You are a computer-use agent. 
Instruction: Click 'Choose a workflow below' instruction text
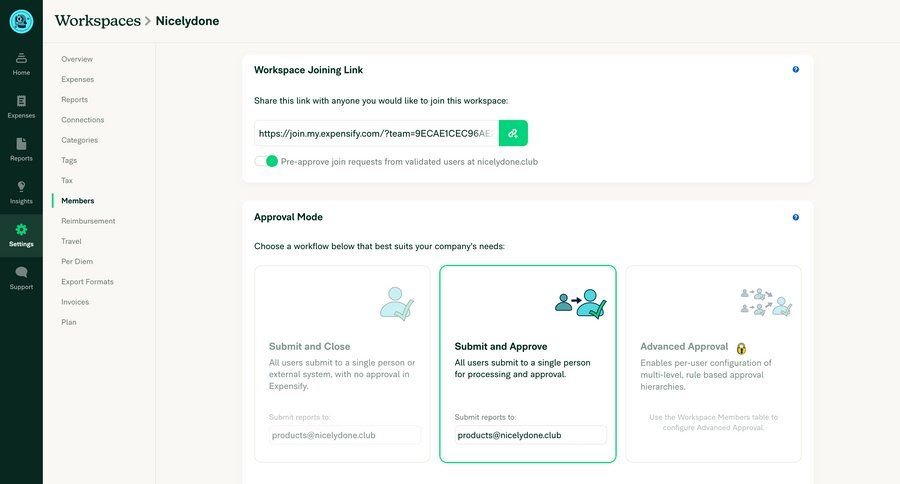[x=379, y=246]
